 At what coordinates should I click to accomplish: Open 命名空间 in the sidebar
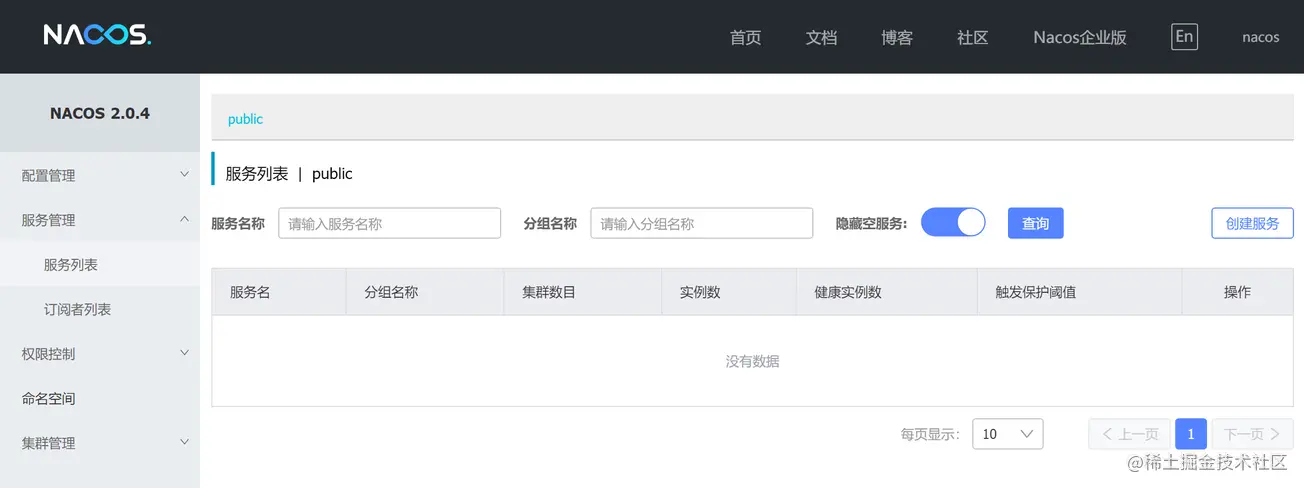[100, 398]
